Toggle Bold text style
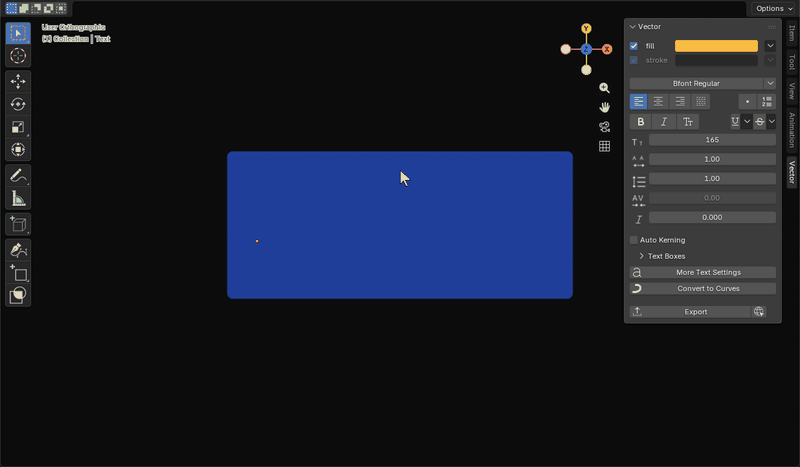 tap(640, 122)
